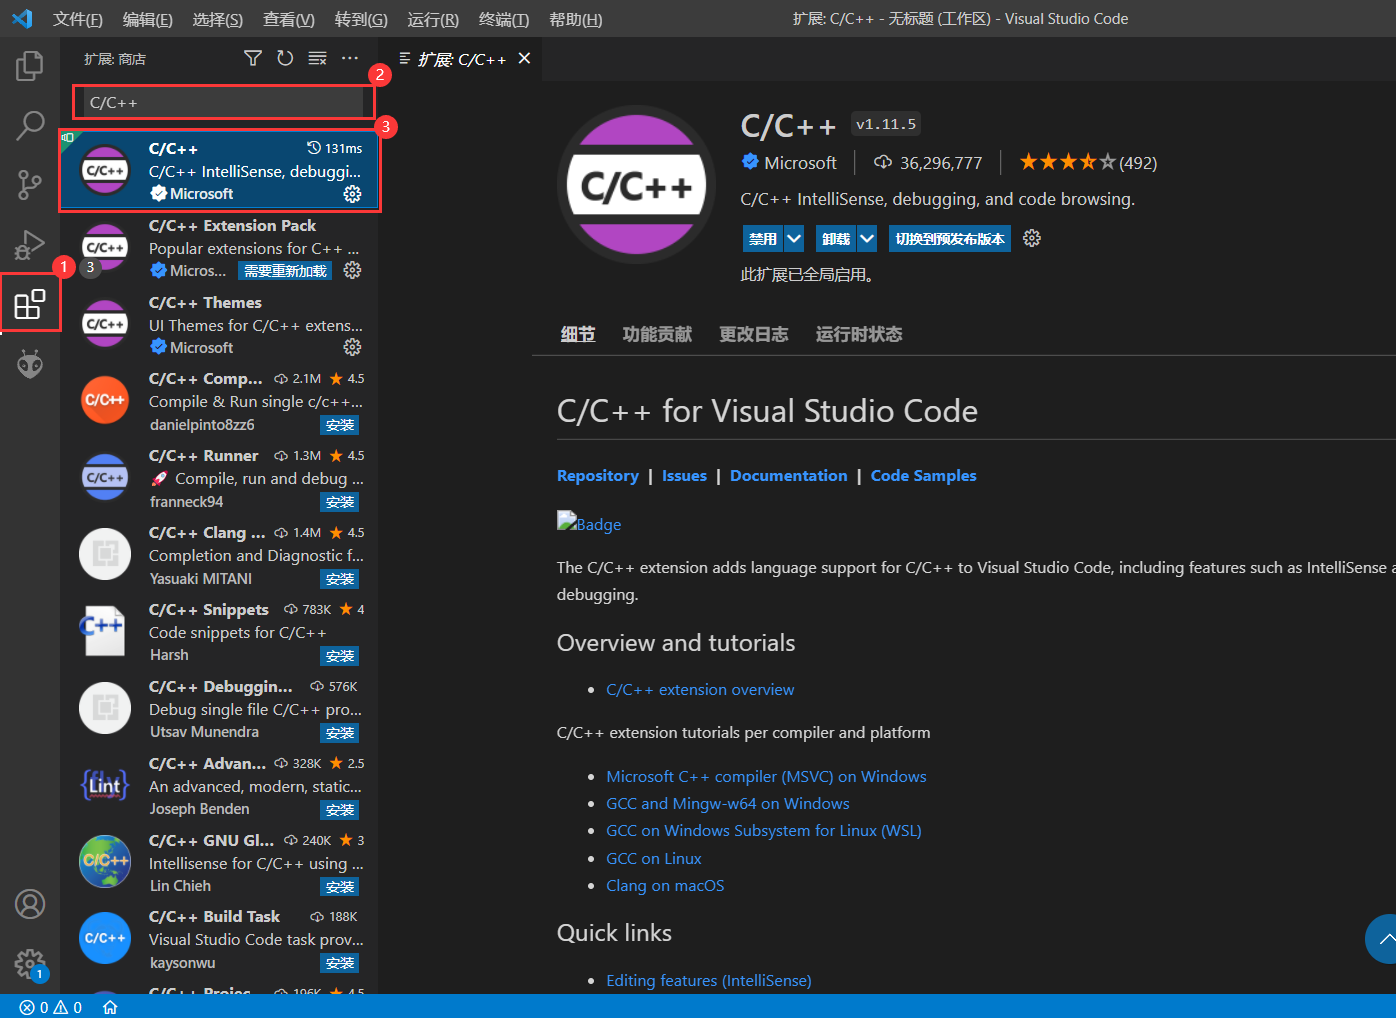Open manage gear for C/C++ Themes
The width and height of the screenshot is (1396, 1018).
[352, 347]
